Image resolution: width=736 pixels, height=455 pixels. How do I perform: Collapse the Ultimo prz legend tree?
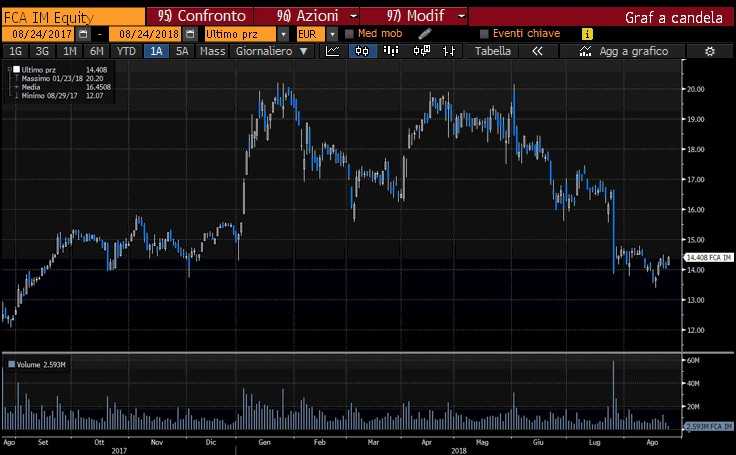pos(9,69)
